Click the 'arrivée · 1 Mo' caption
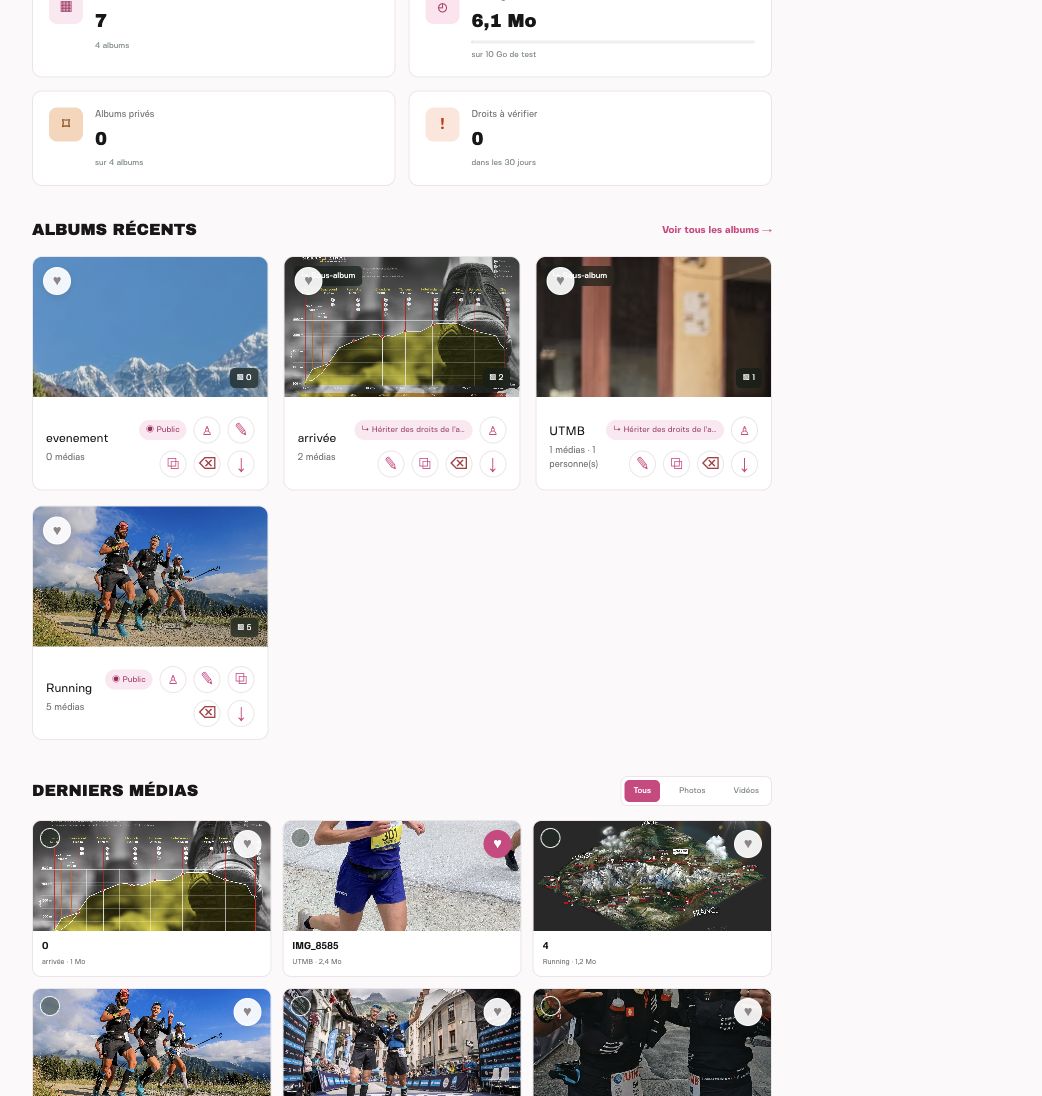 64,962
